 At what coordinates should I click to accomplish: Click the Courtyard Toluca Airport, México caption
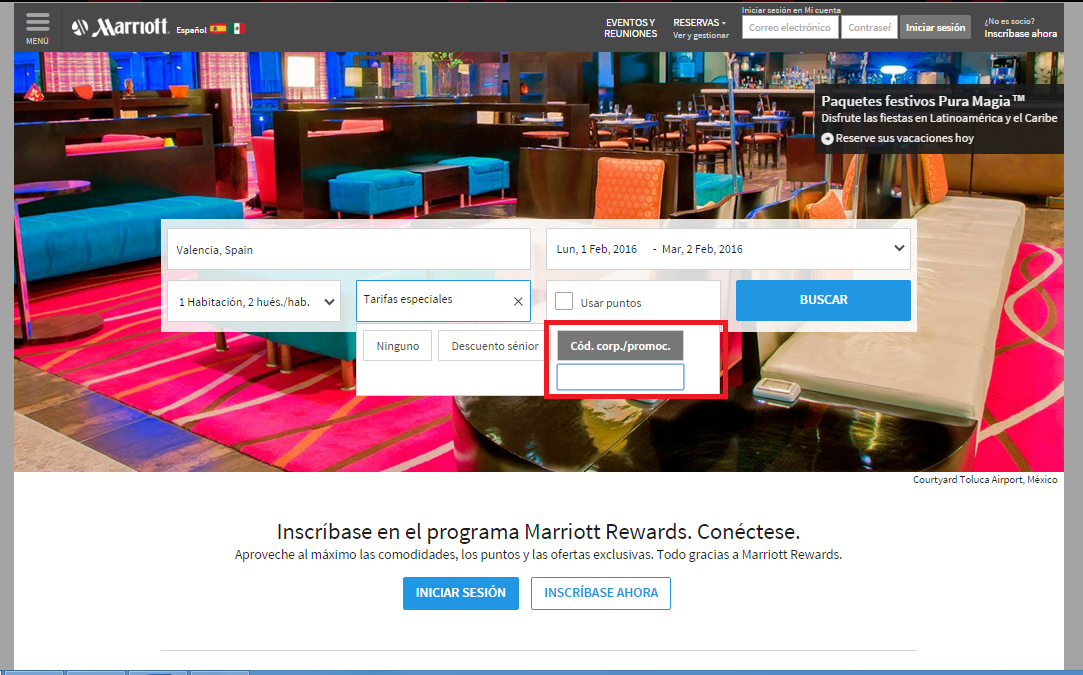(985, 479)
